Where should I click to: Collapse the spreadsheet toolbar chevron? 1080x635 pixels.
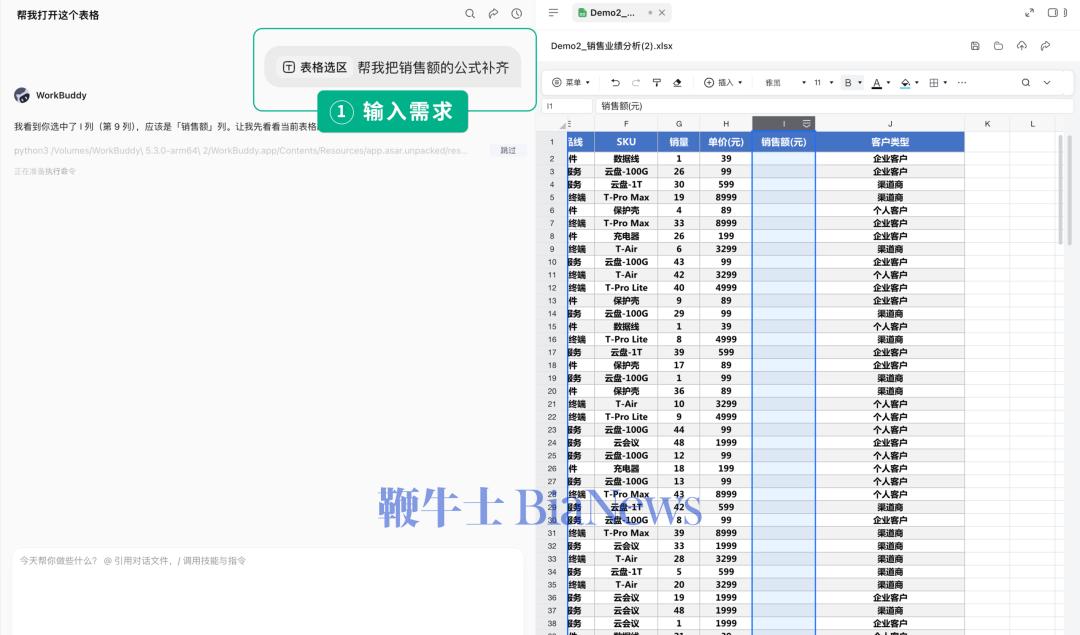pos(1047,83)
